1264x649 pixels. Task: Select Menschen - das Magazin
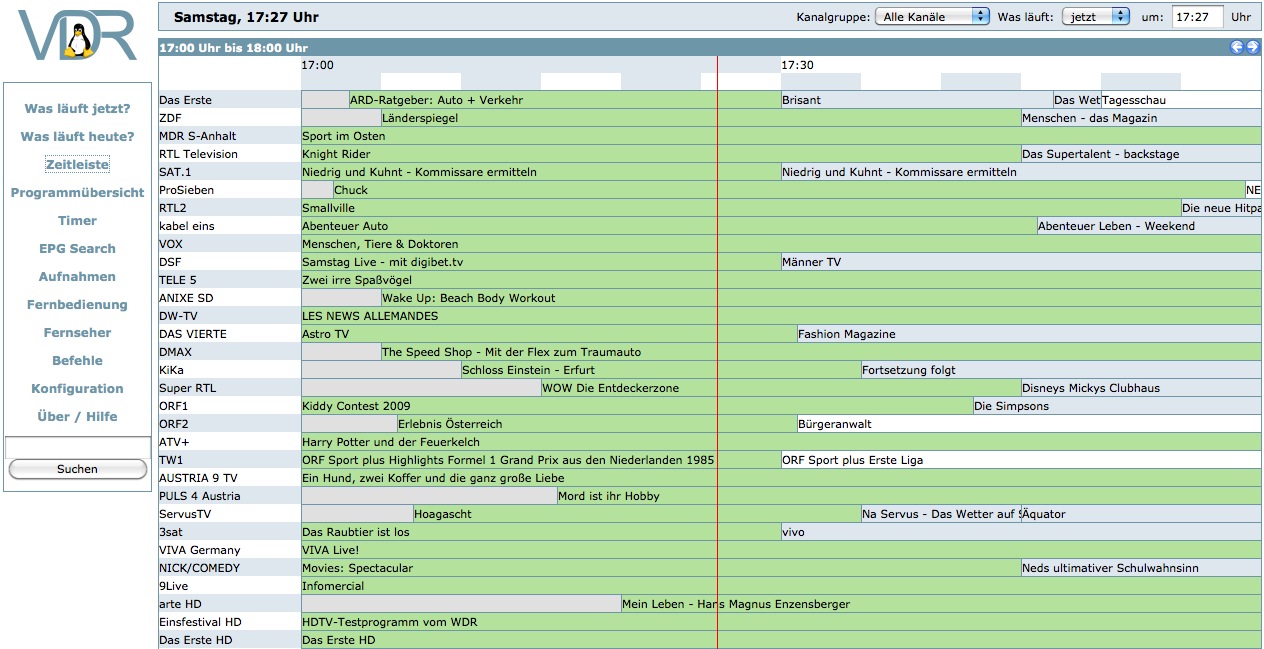[1141, 118]
